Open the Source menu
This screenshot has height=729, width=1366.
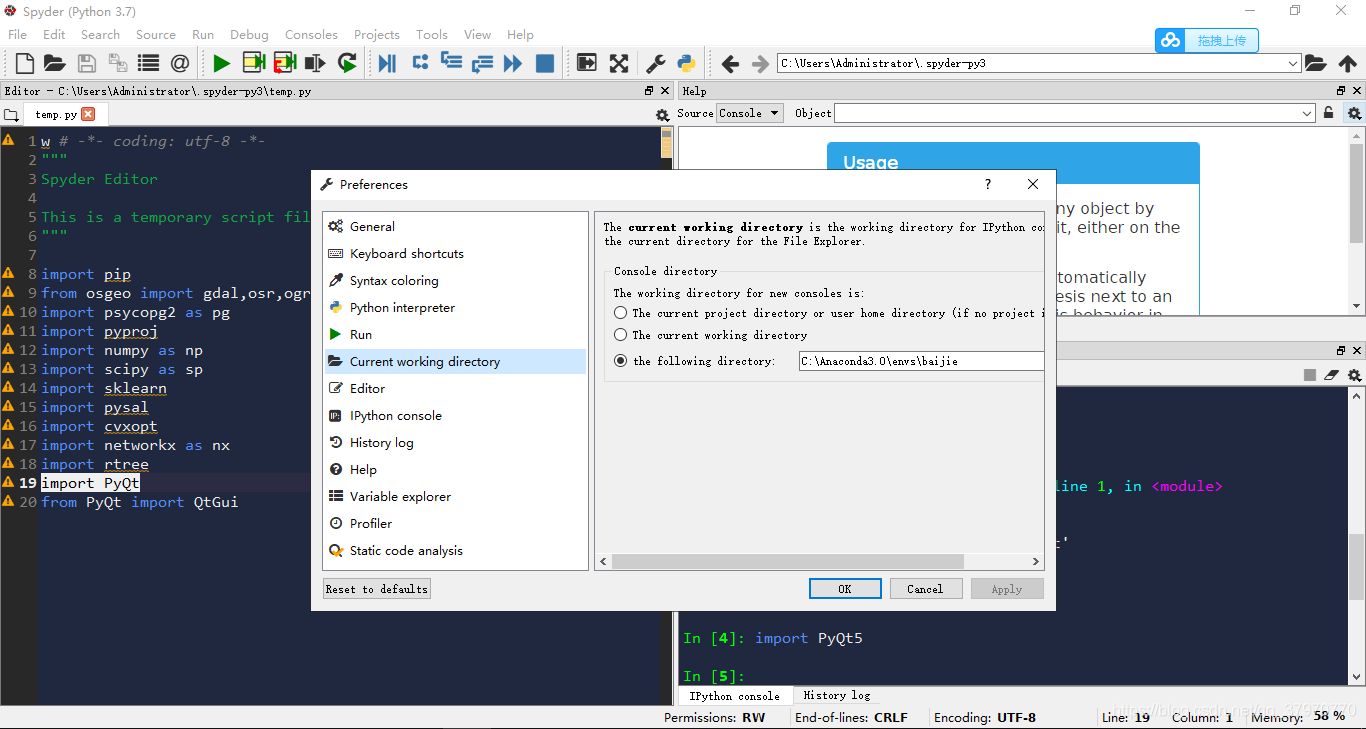click(x=155, y=34)
